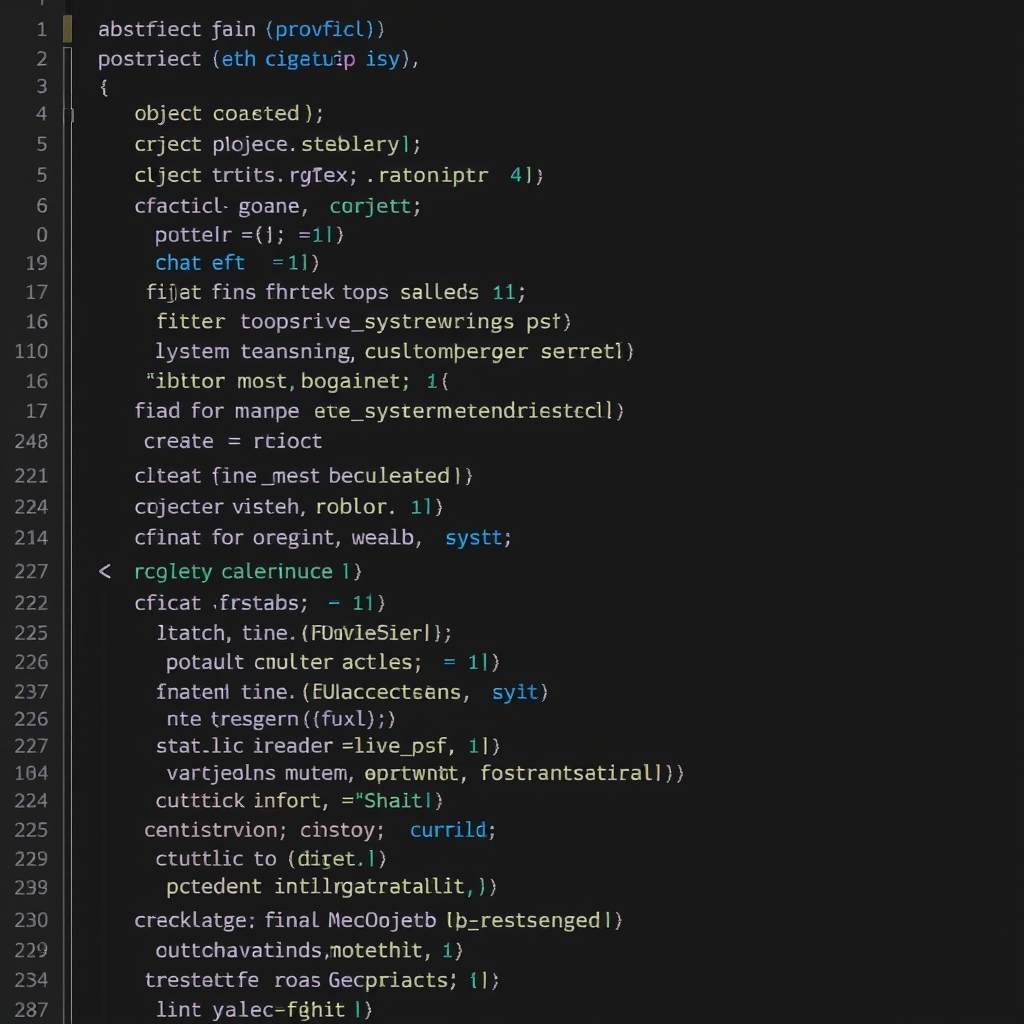Click line number 110 in the gutter
The height and width of the screenshot is (1024, 1024).
pos(31,352)
